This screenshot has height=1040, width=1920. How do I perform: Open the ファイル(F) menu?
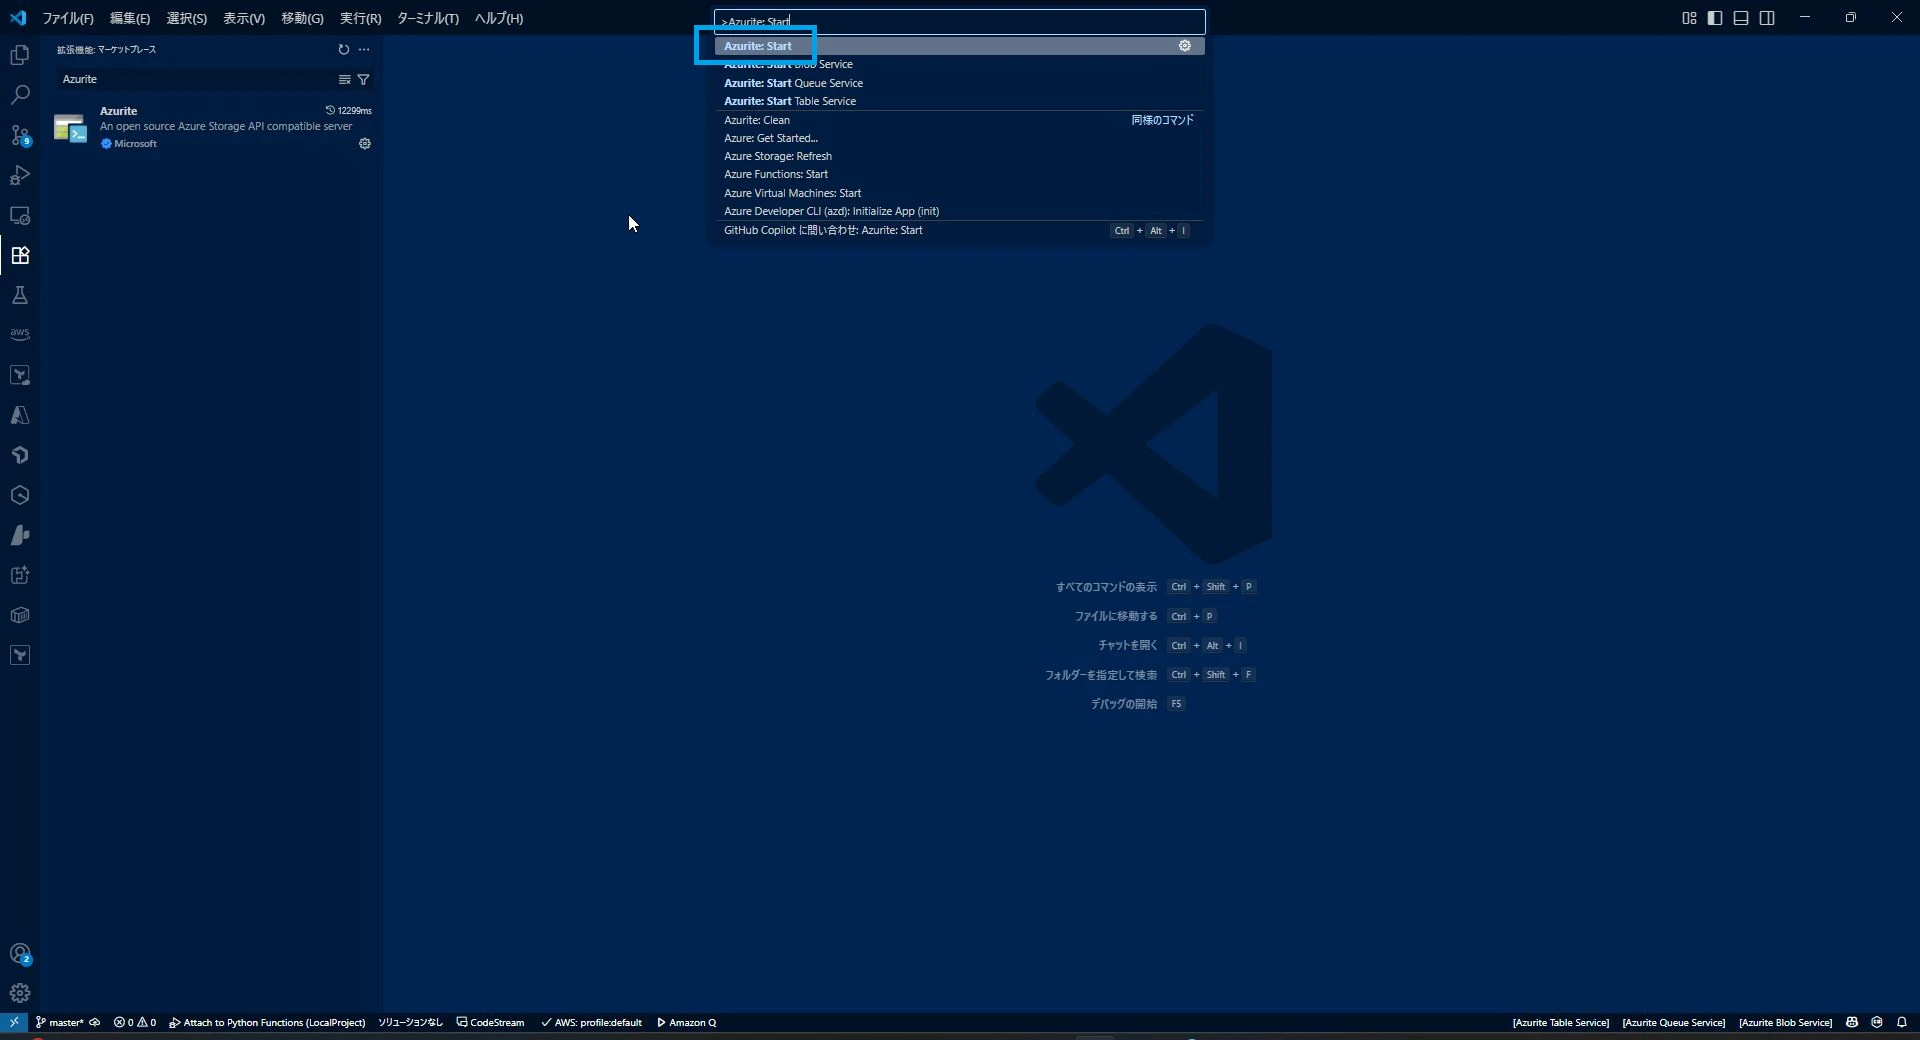coord(68,18)
